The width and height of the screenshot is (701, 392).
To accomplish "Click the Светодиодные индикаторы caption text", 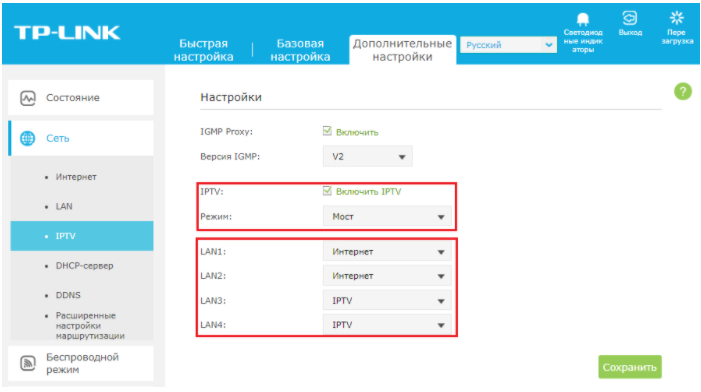I will click(583, 41).
